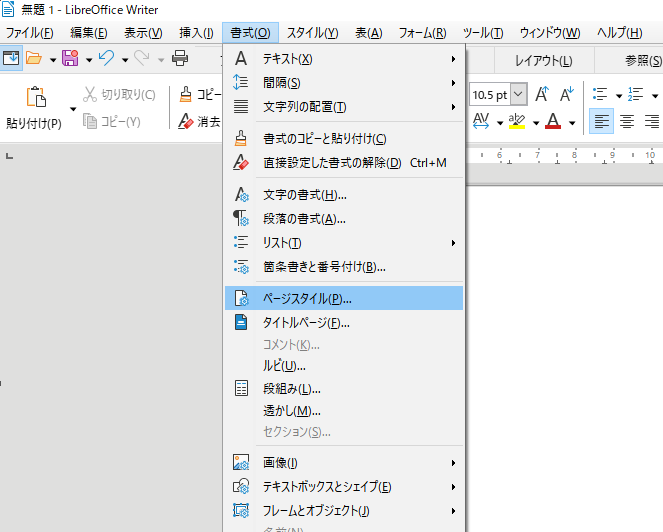The width and height of the screenshot is (663, 532).
Task: Open the 挿入(I) menu
Action: pyautogui.click(x=196, y=33)
